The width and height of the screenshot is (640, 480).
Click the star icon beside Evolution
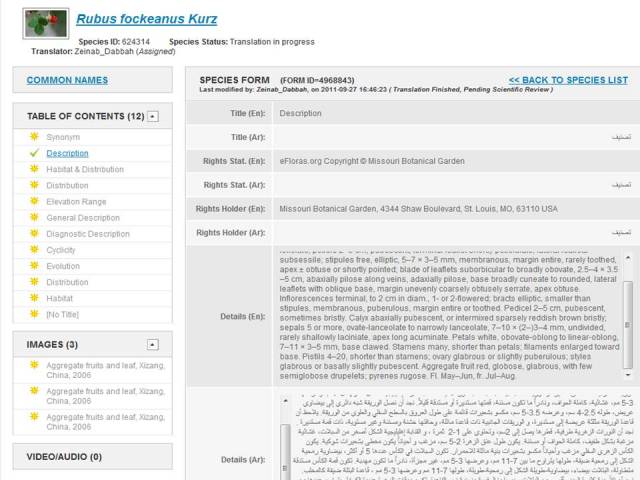[x=34, y=265]
